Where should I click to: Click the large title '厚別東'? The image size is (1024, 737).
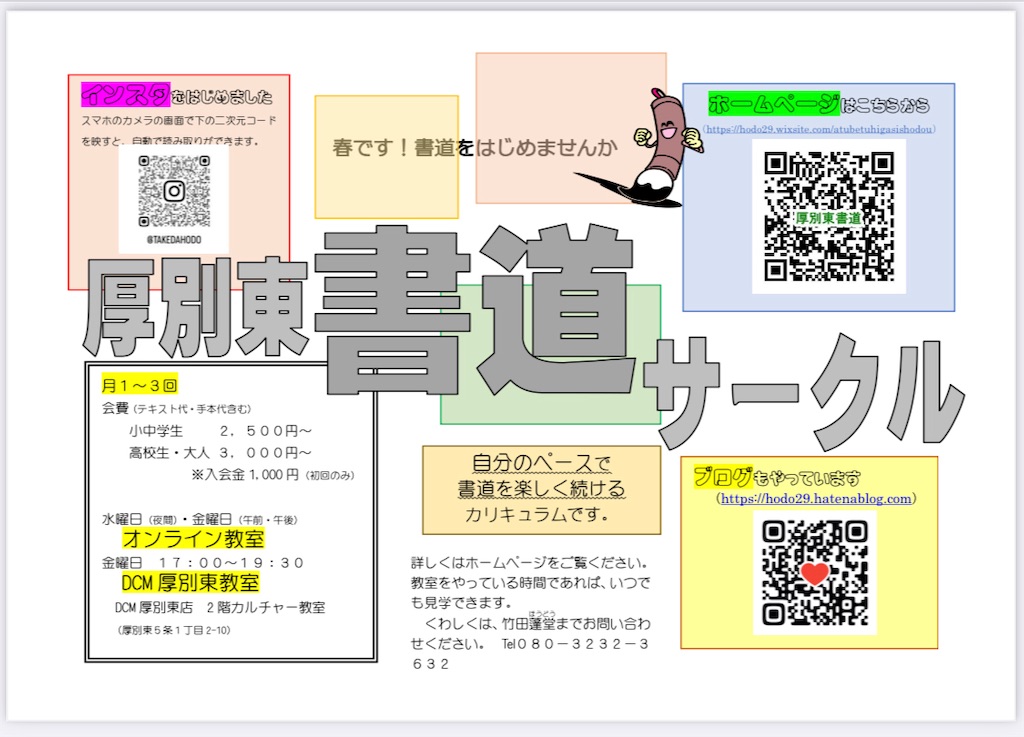(196, 307)
